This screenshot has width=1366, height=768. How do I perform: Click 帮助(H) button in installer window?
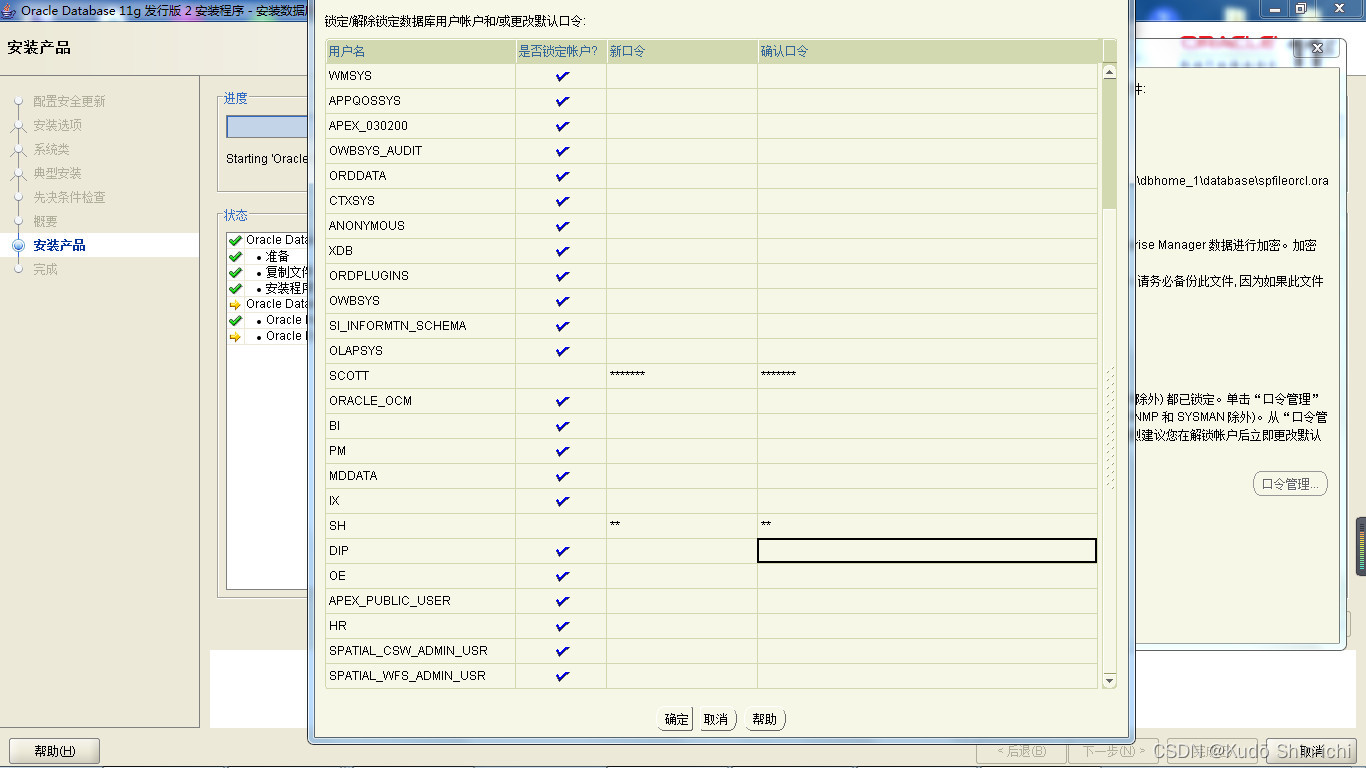[x=54, y=751]
